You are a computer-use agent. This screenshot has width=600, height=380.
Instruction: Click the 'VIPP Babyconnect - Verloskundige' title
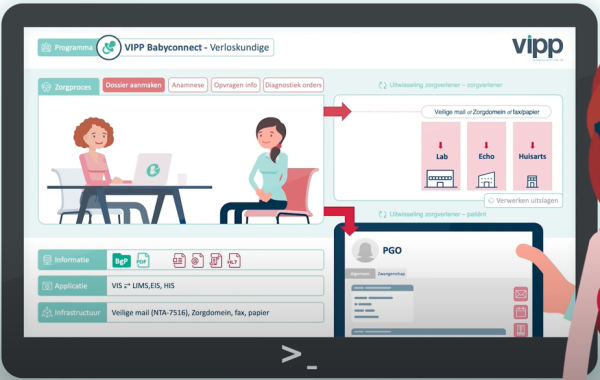pos(197,47)
